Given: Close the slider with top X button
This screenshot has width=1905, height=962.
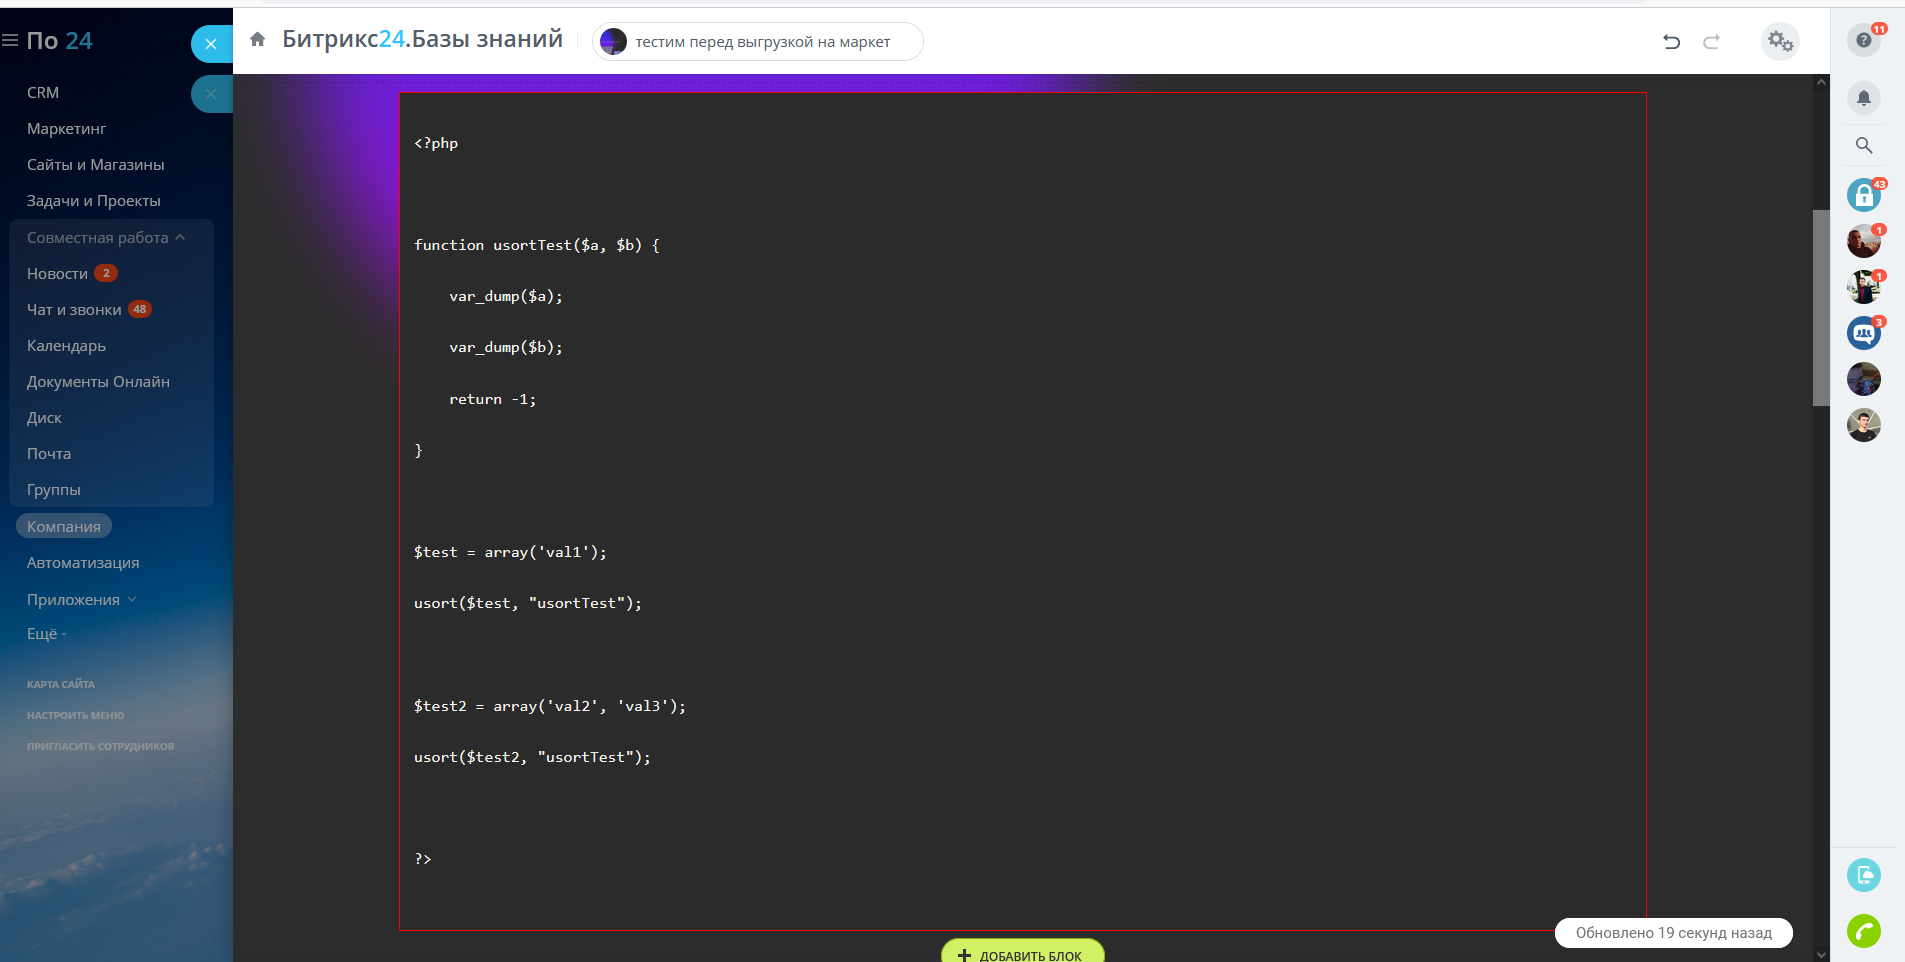Looking at the screenshot, I should (x=211, y=44).
